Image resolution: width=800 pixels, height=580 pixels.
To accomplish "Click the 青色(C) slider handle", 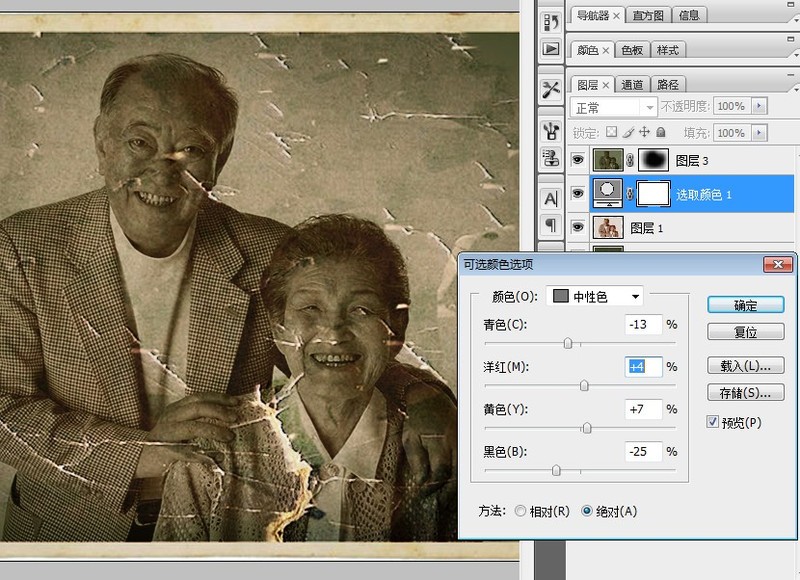I will 568,343.
